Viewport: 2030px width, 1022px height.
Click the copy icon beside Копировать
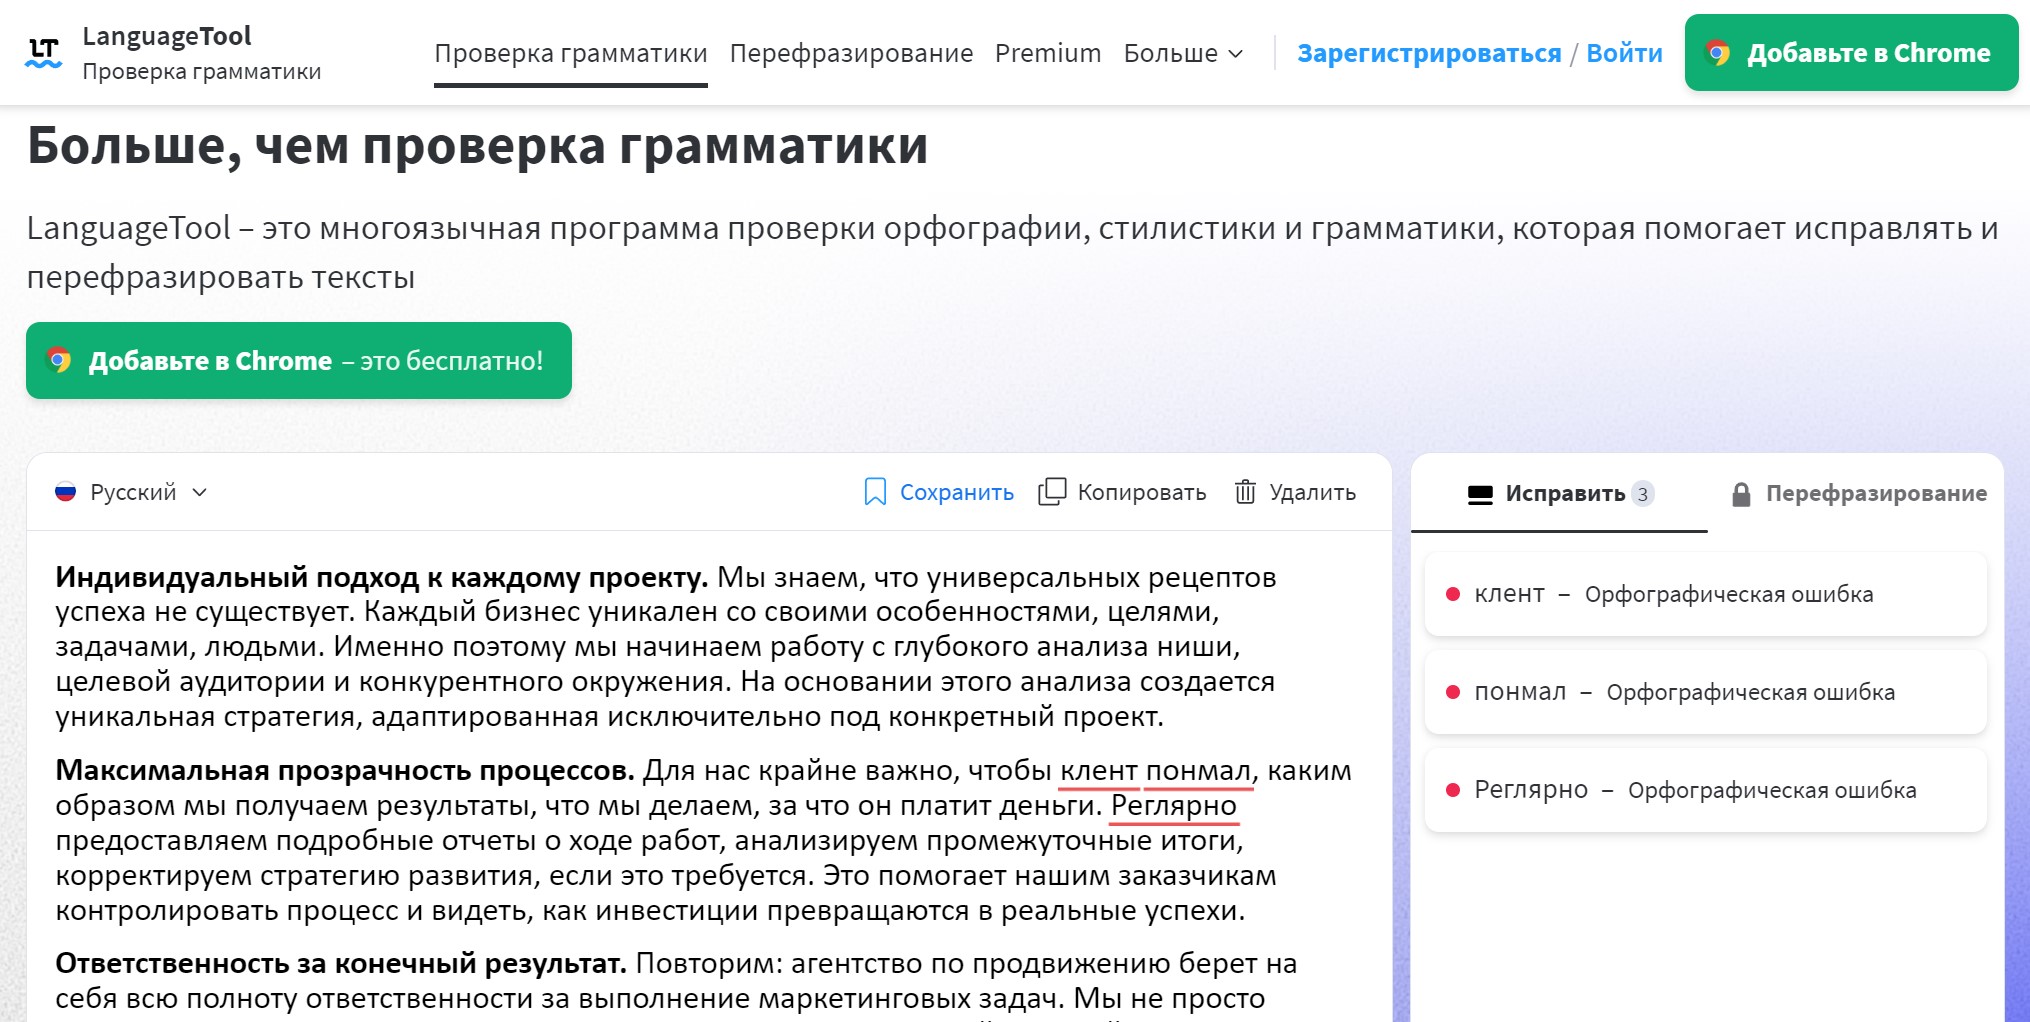pos(1052,492)
